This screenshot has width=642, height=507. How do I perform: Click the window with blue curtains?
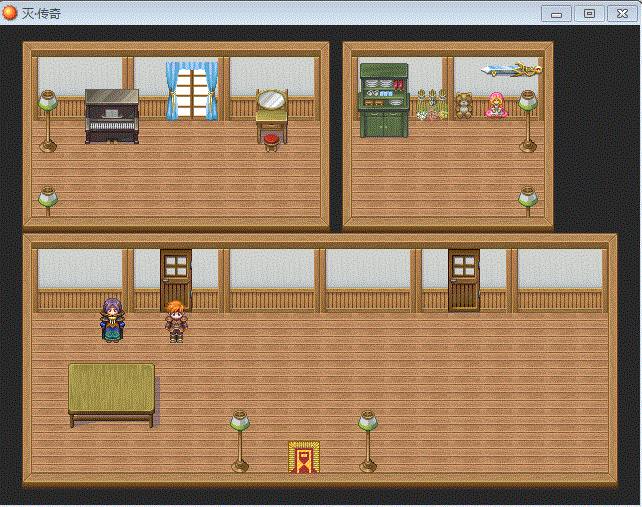coord(192,91)
